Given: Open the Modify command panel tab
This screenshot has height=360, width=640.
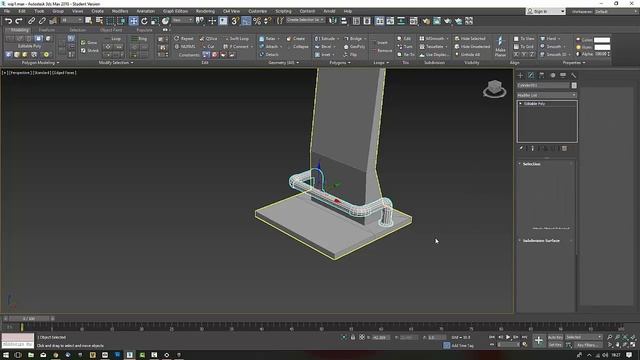Looking at the screenshot, I should (x=531, y=76).
